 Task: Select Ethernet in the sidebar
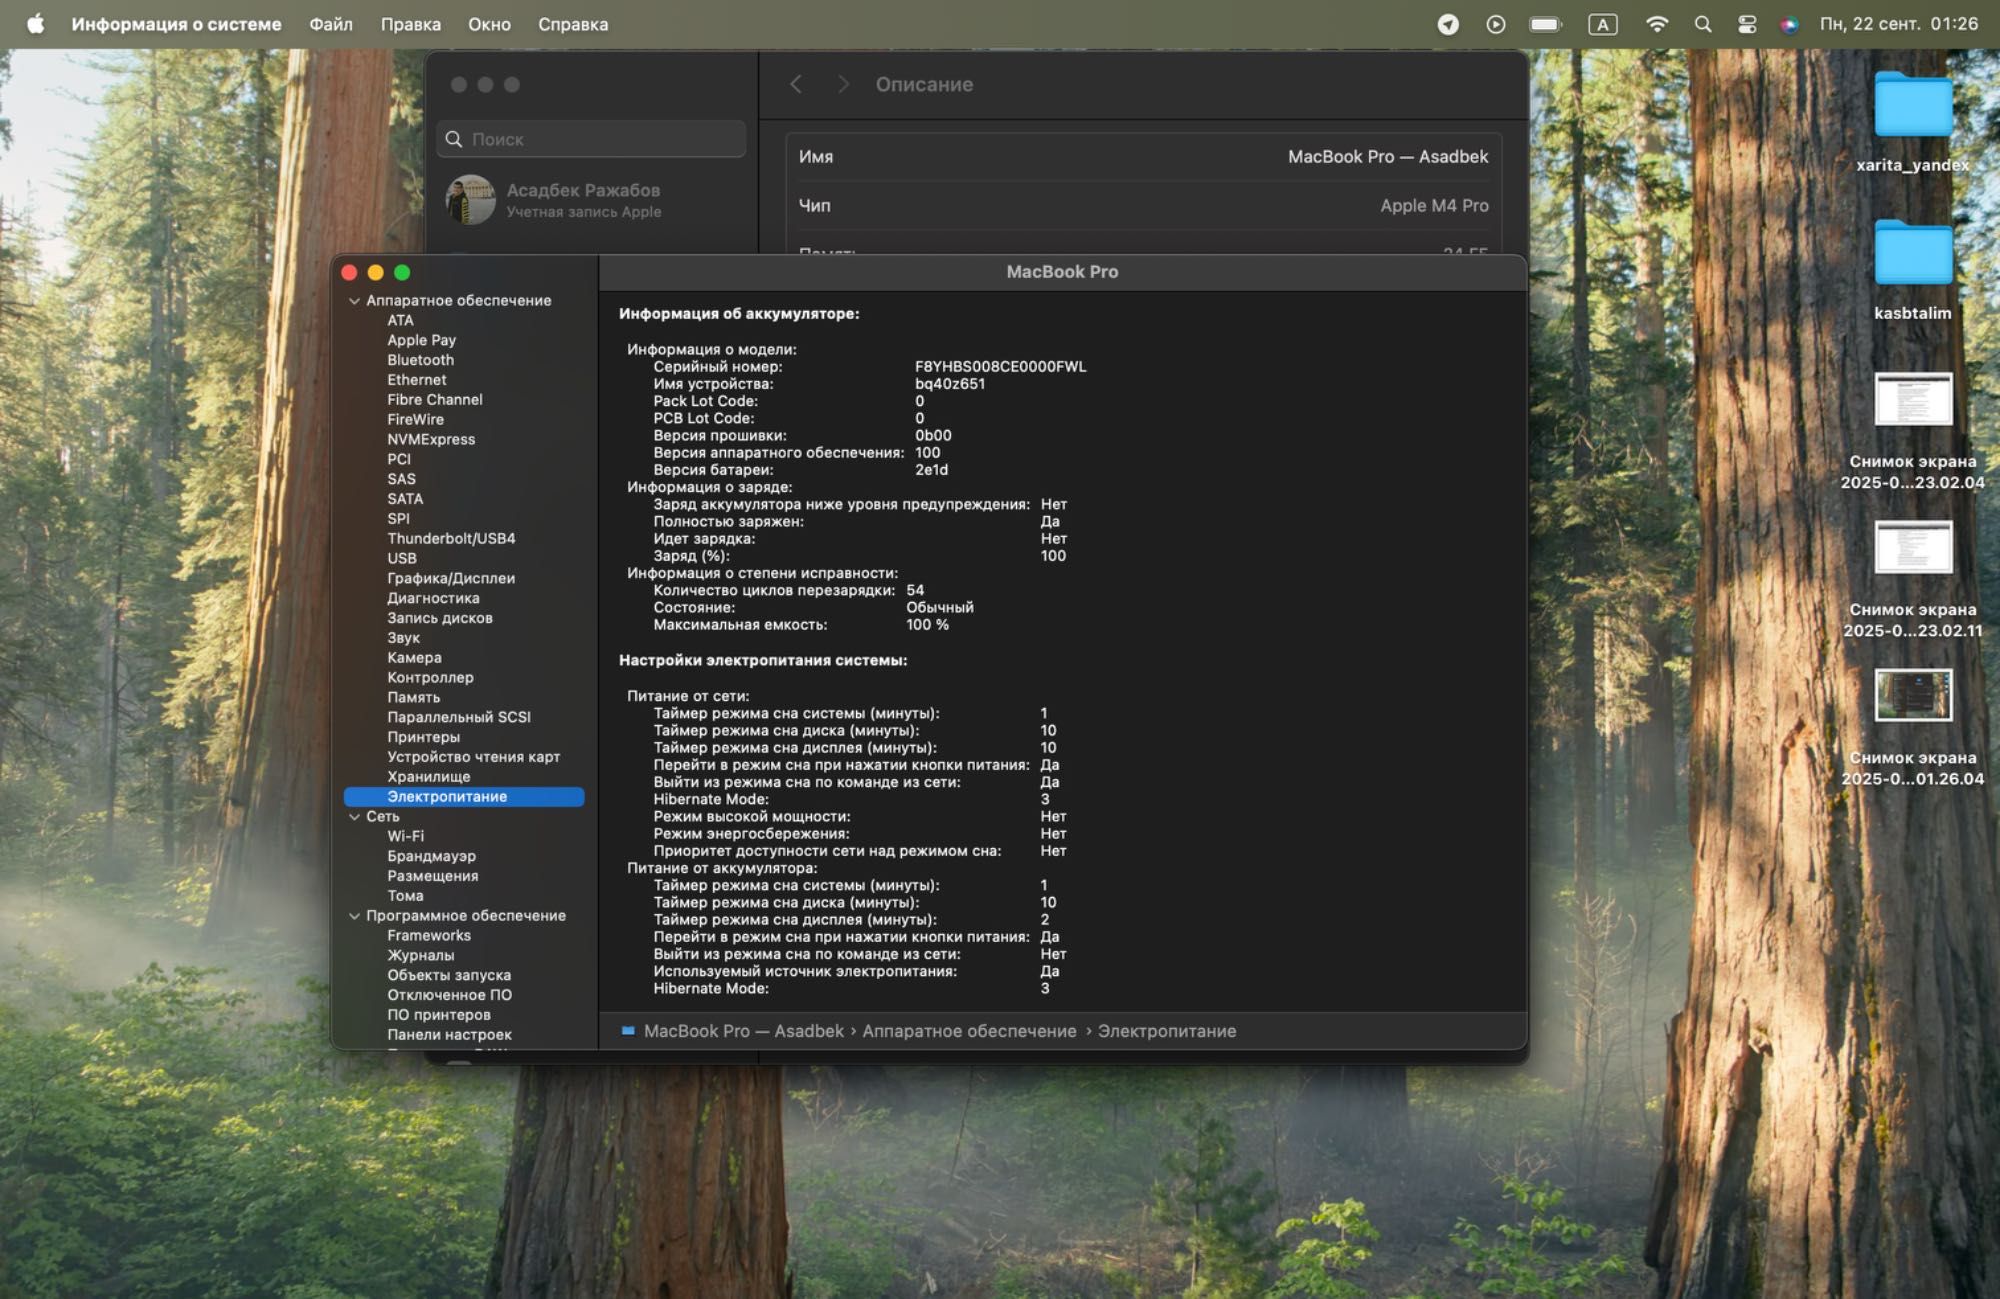pos(416,380)
